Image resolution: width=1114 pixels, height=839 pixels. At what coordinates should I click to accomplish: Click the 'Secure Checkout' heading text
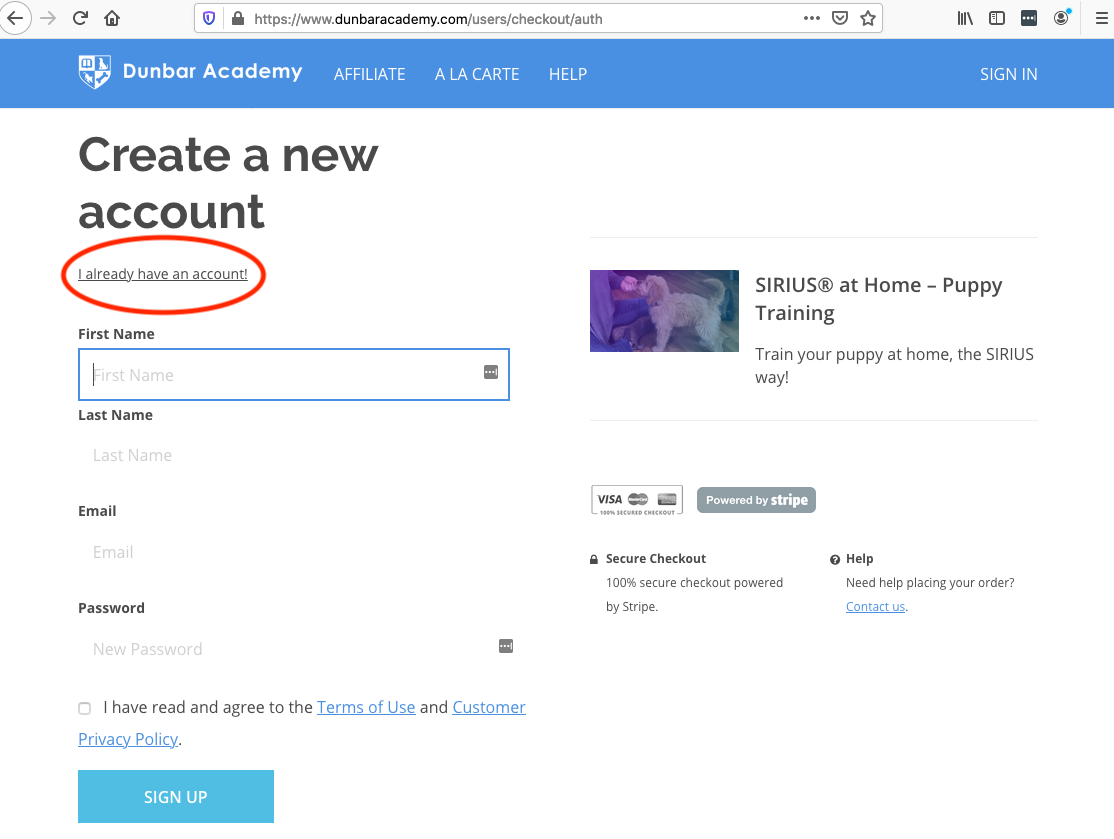point(656,559)
